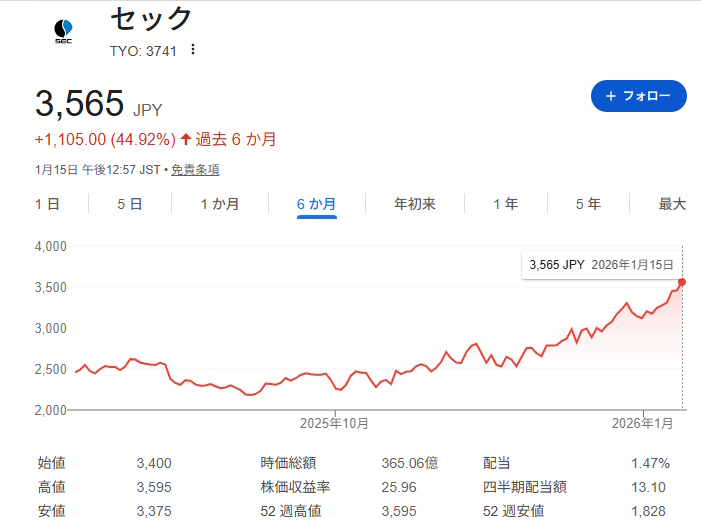
Task: Open the 免責条項 disclaimer link
Action: 195,170
